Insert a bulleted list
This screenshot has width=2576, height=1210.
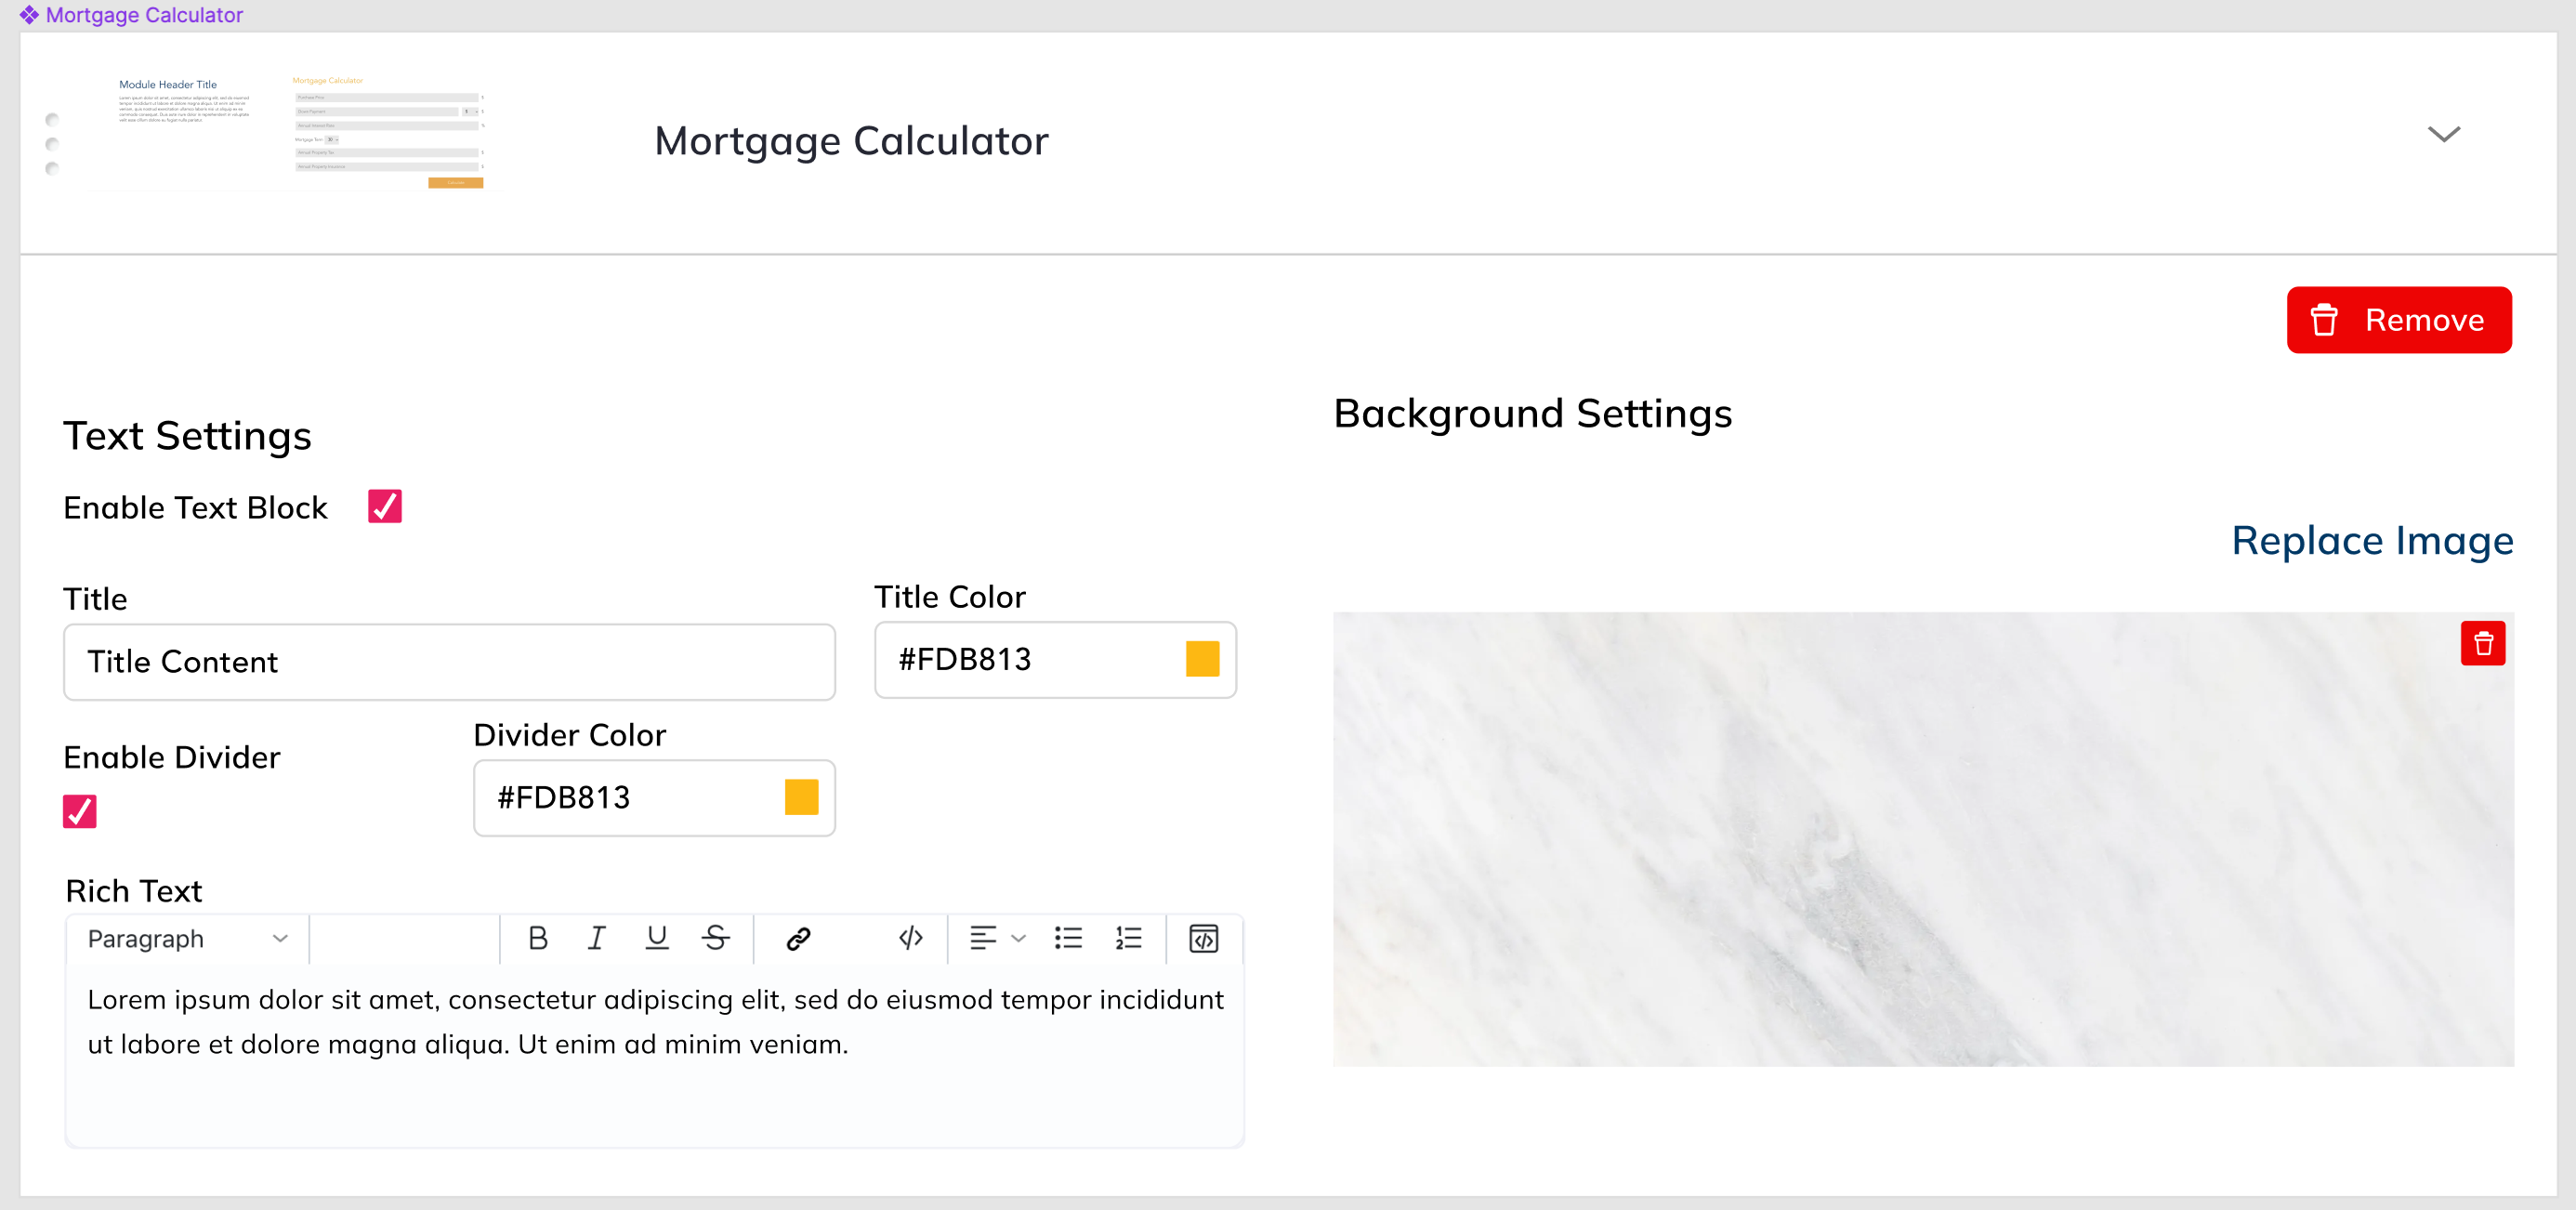[x=1068, y=938]
